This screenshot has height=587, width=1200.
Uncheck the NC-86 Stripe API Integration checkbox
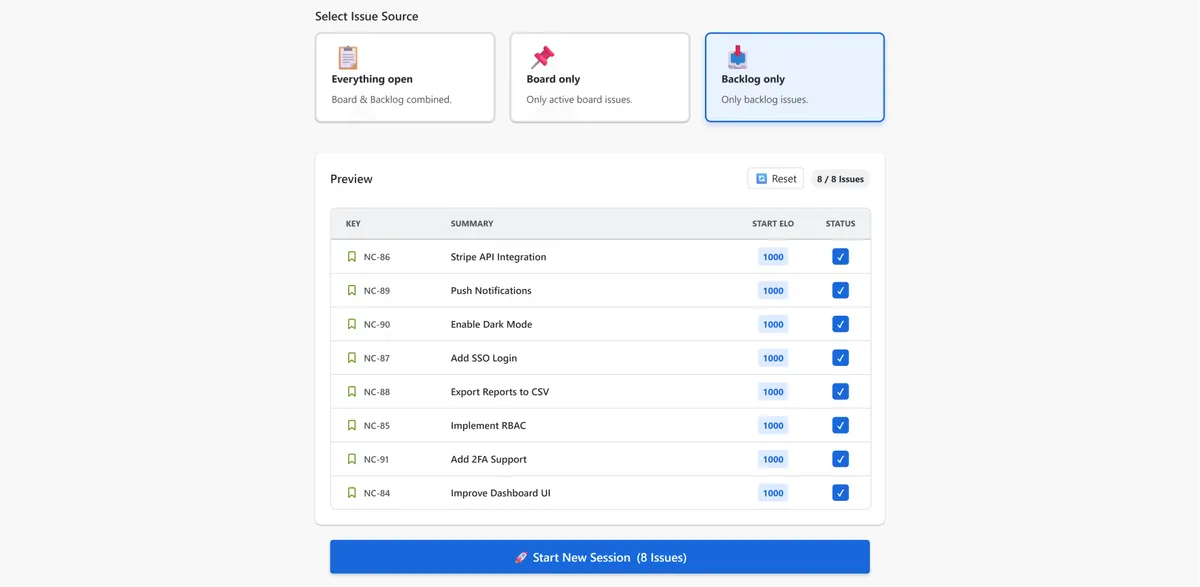pos(840,257)
